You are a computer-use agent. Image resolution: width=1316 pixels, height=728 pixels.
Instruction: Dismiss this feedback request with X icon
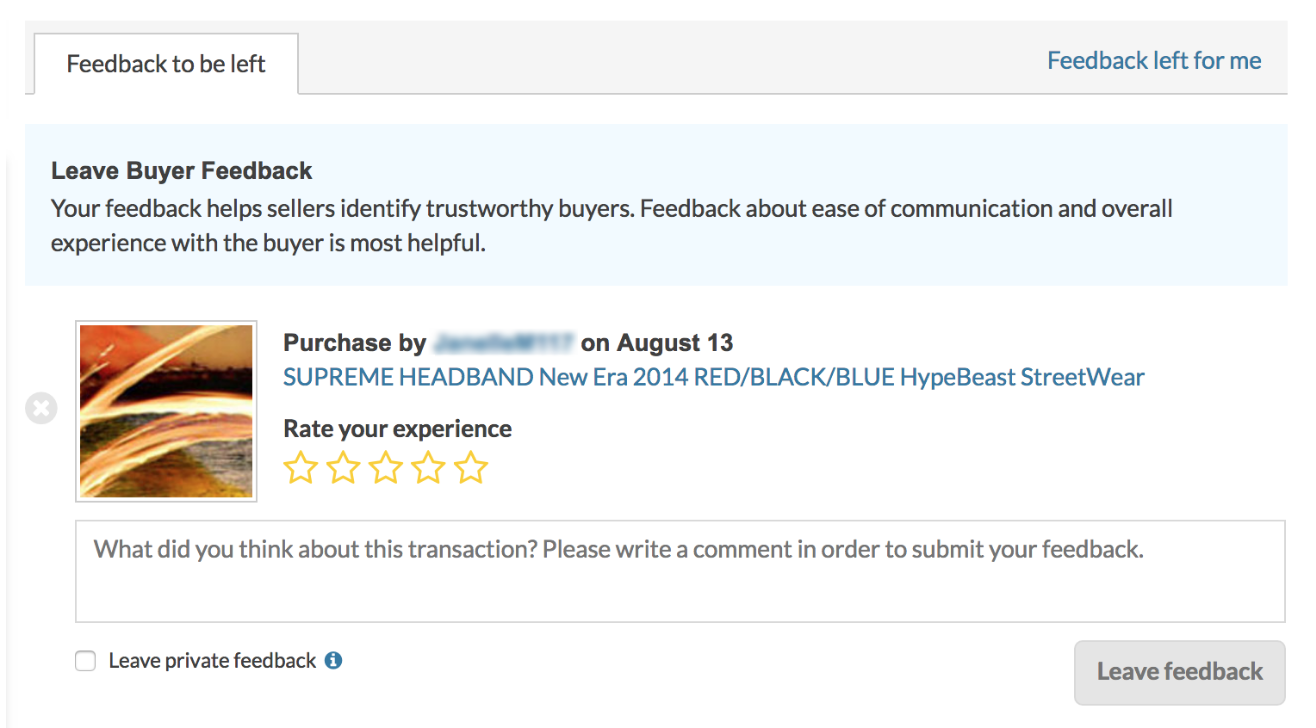41,408
